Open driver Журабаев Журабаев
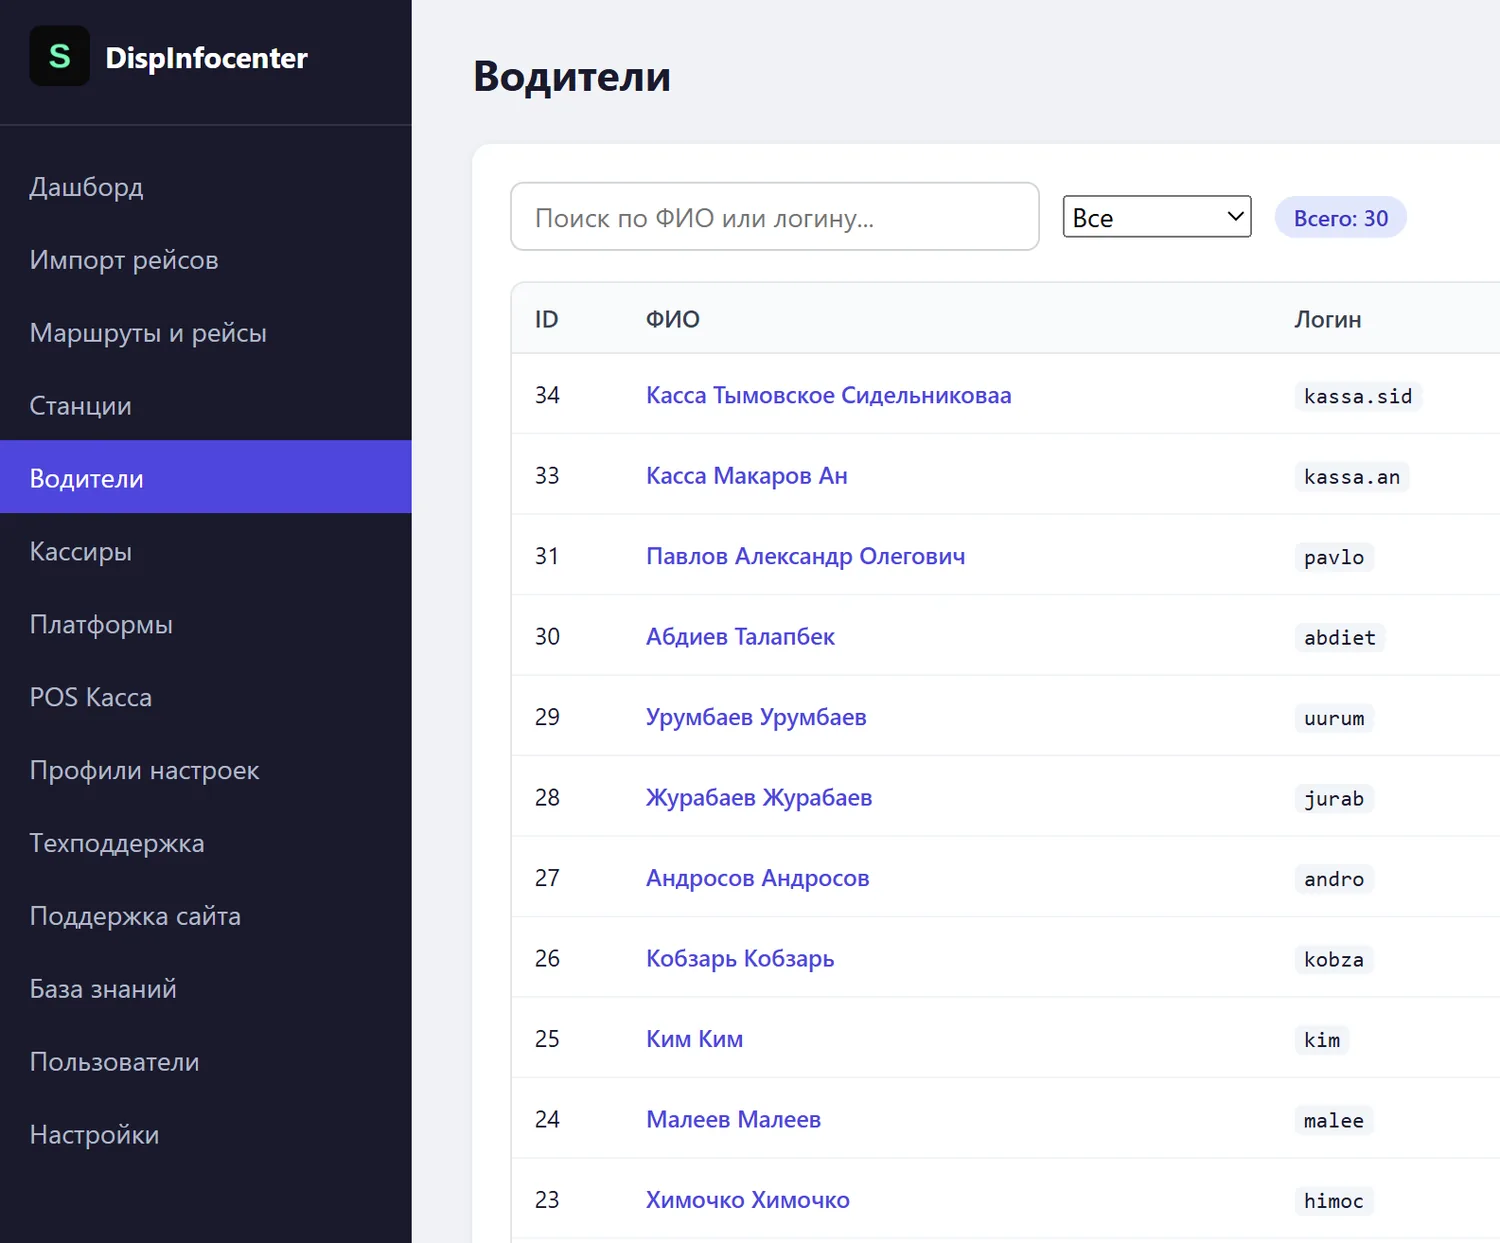 pyautogui.click(x=759, y=798)
